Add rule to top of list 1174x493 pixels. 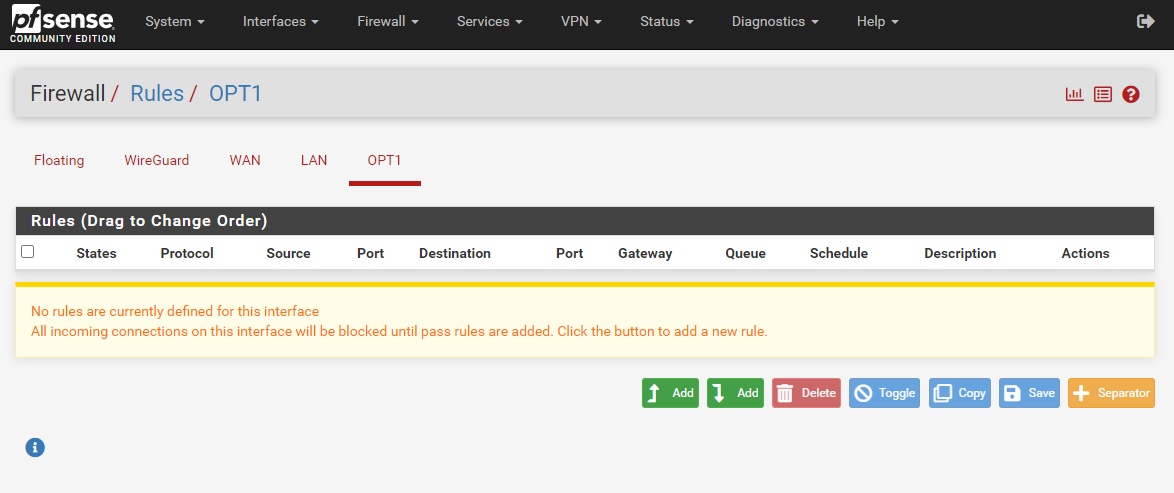(x=670, y=393)
